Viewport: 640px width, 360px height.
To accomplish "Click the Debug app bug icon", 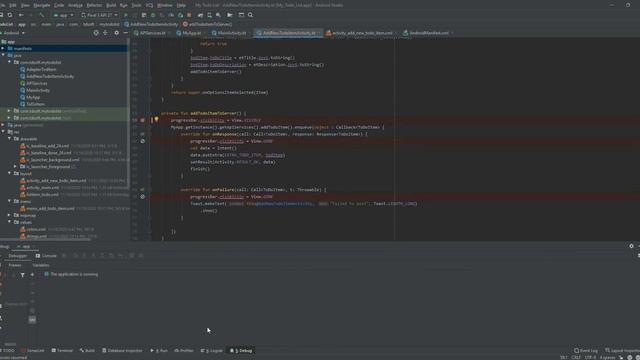I will pos(153,15).
